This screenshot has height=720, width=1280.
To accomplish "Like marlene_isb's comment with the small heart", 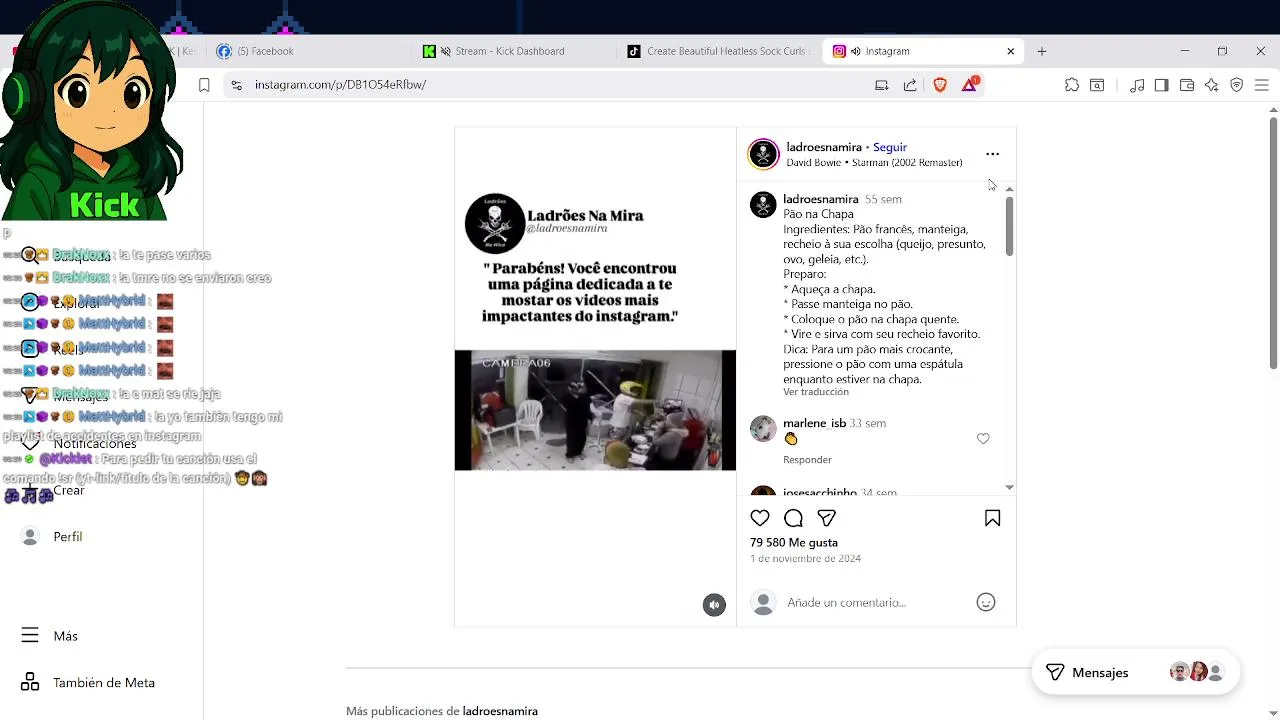I will [x=983, y=439].
